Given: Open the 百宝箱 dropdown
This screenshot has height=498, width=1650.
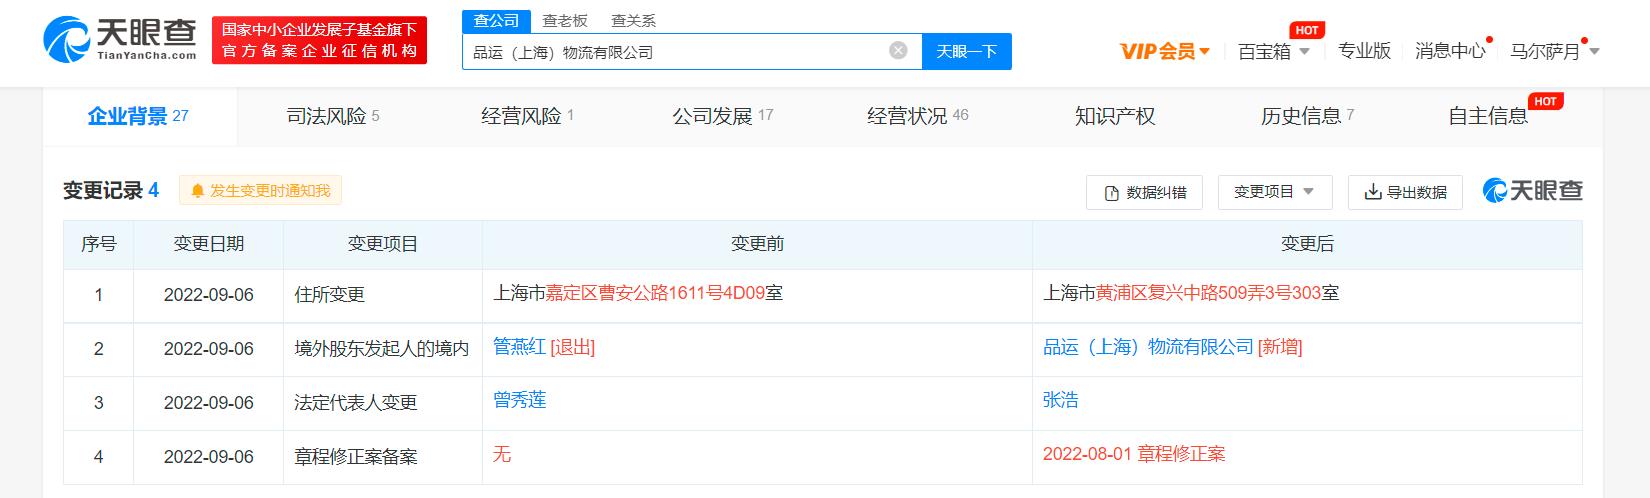Looking at the screenshot, I should [x=1273, y=51].
